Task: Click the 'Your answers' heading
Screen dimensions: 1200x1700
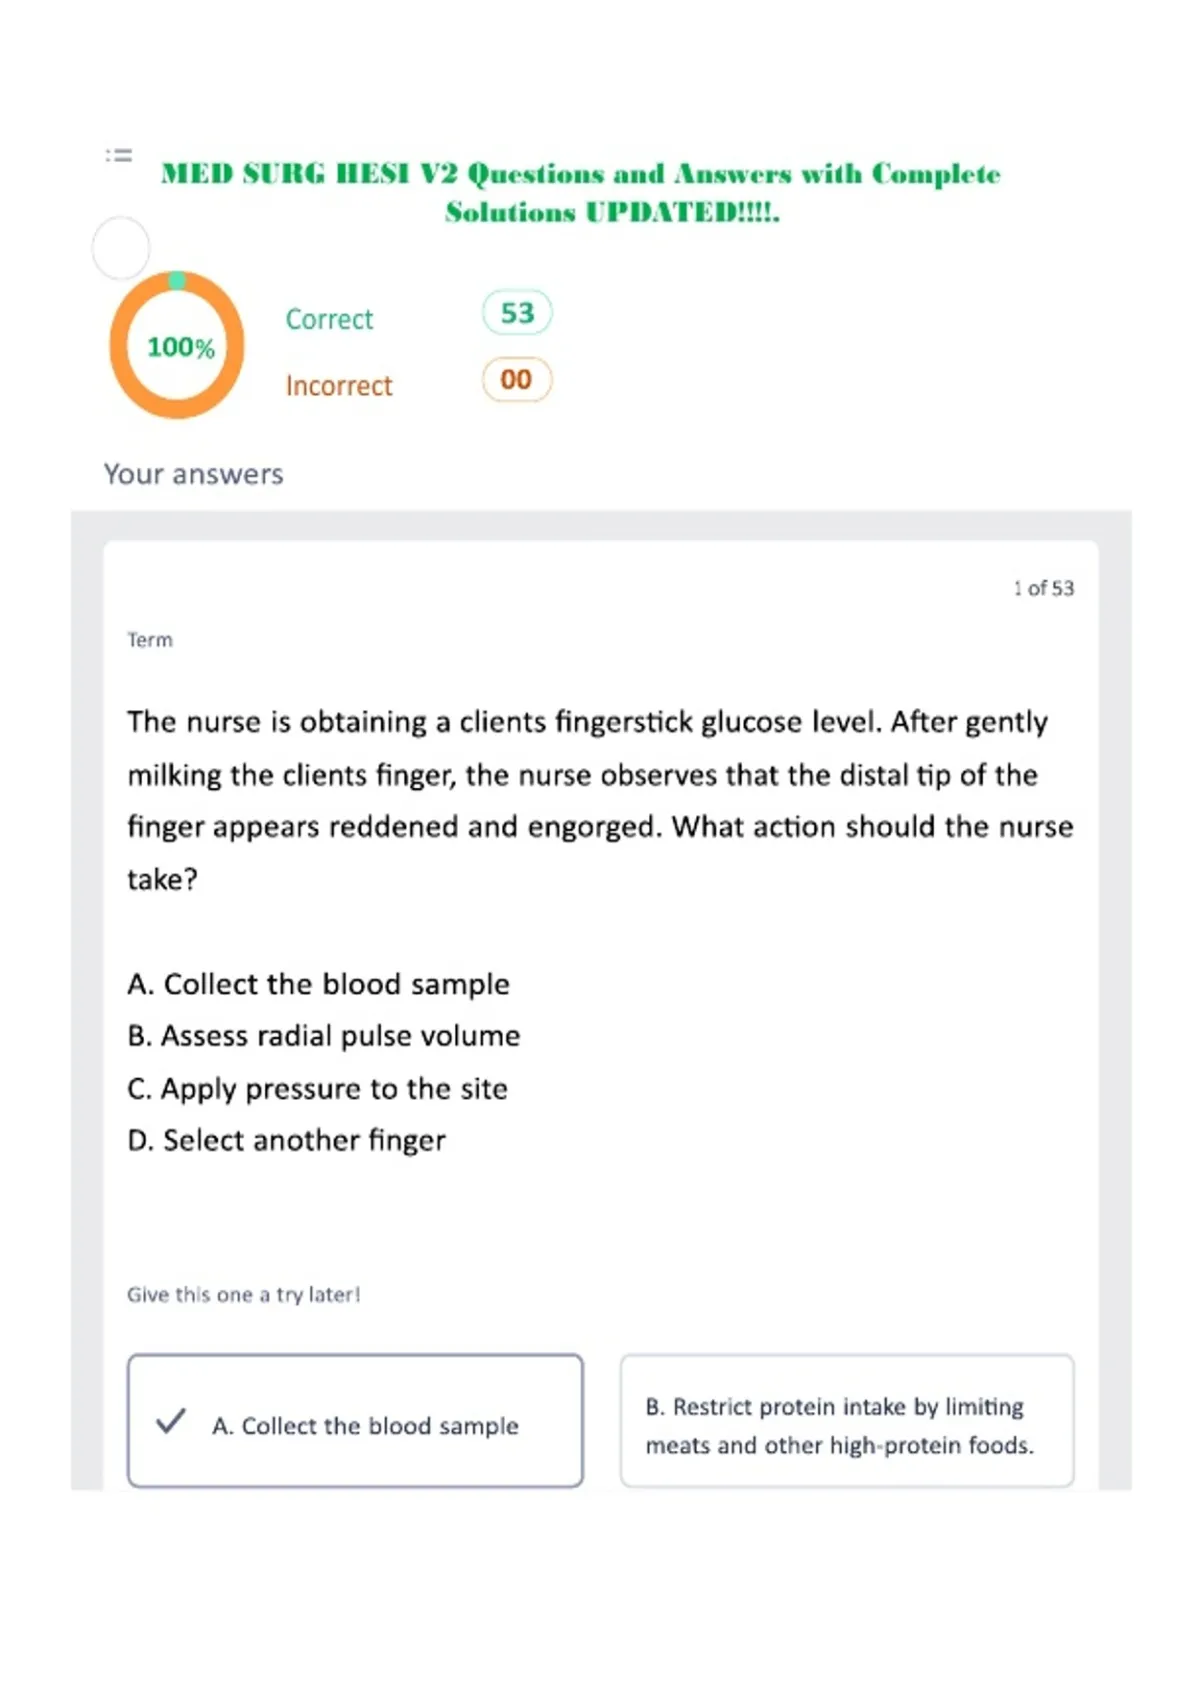Action: [x=194, y=474]
